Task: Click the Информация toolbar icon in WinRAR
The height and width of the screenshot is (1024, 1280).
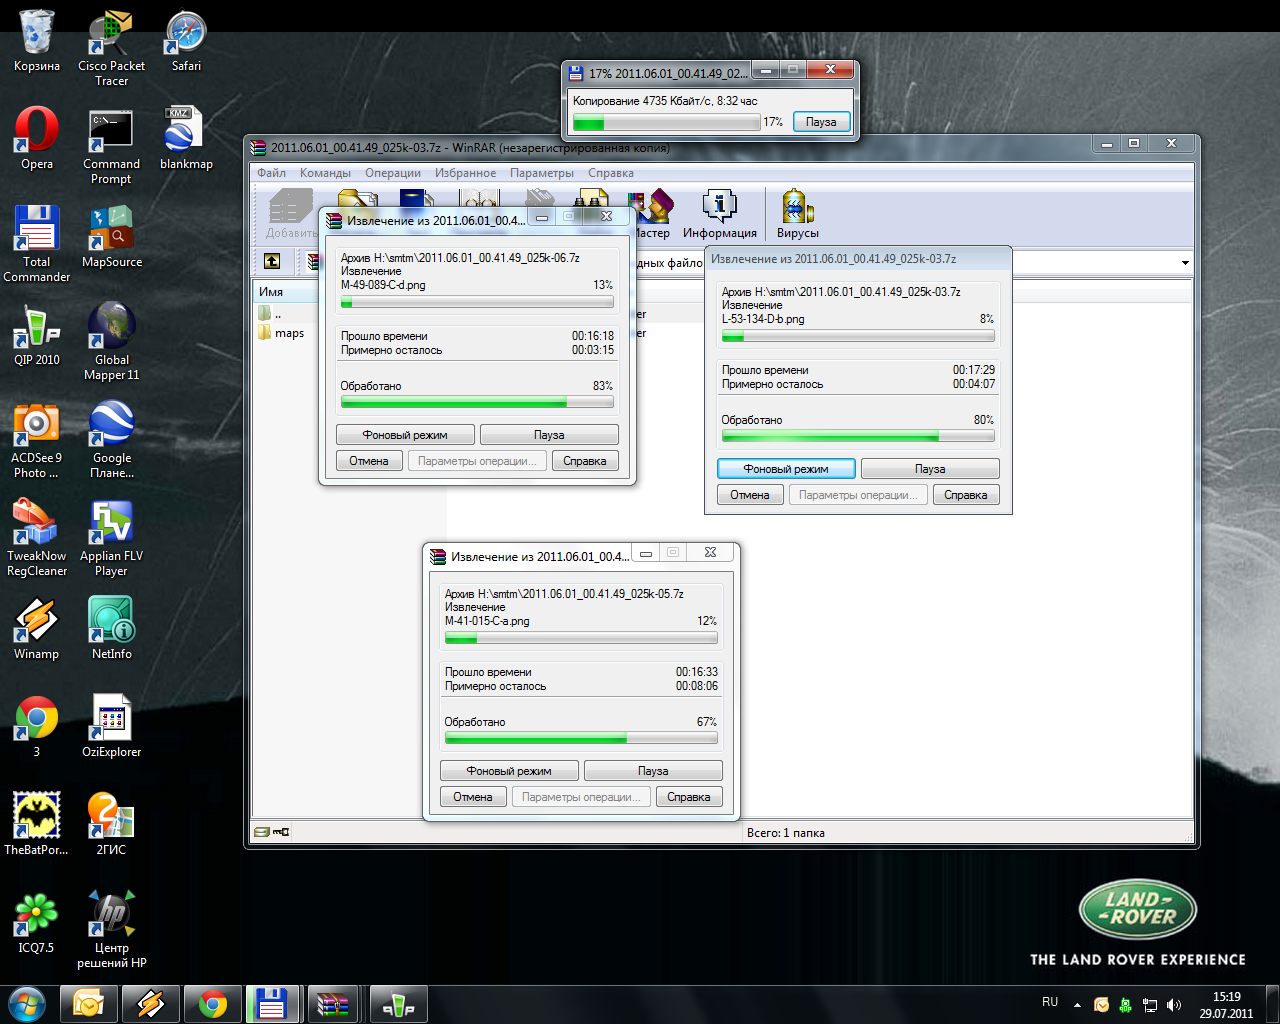Action: pyautogui.click(x=719, y=213)
